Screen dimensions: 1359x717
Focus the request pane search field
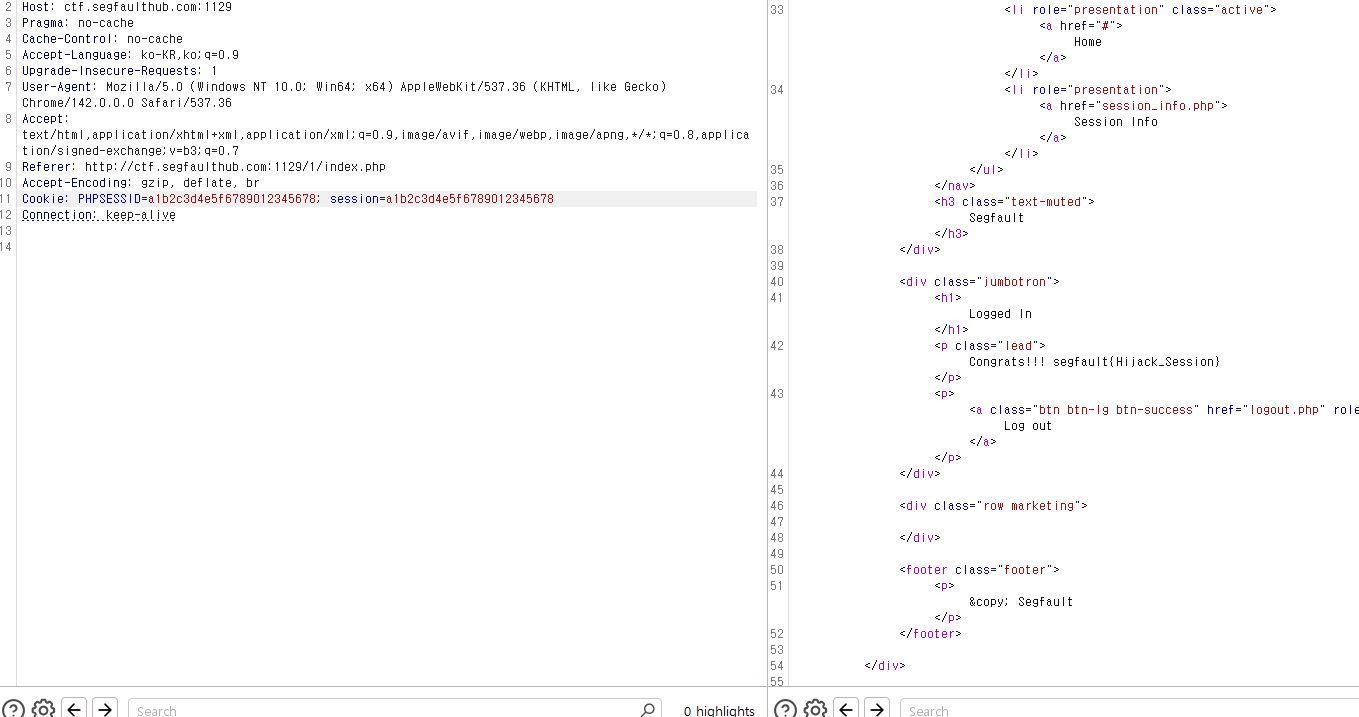380,710
